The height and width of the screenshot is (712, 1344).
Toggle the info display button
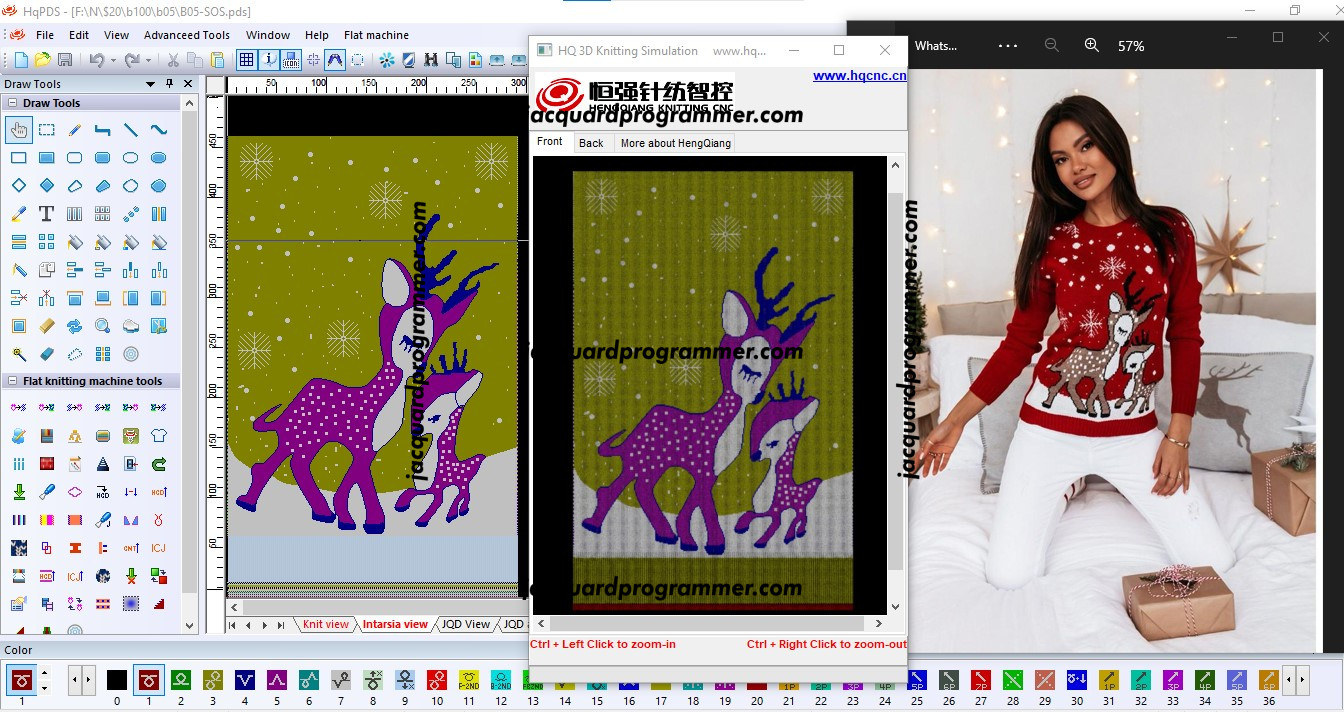coord(269,60)
